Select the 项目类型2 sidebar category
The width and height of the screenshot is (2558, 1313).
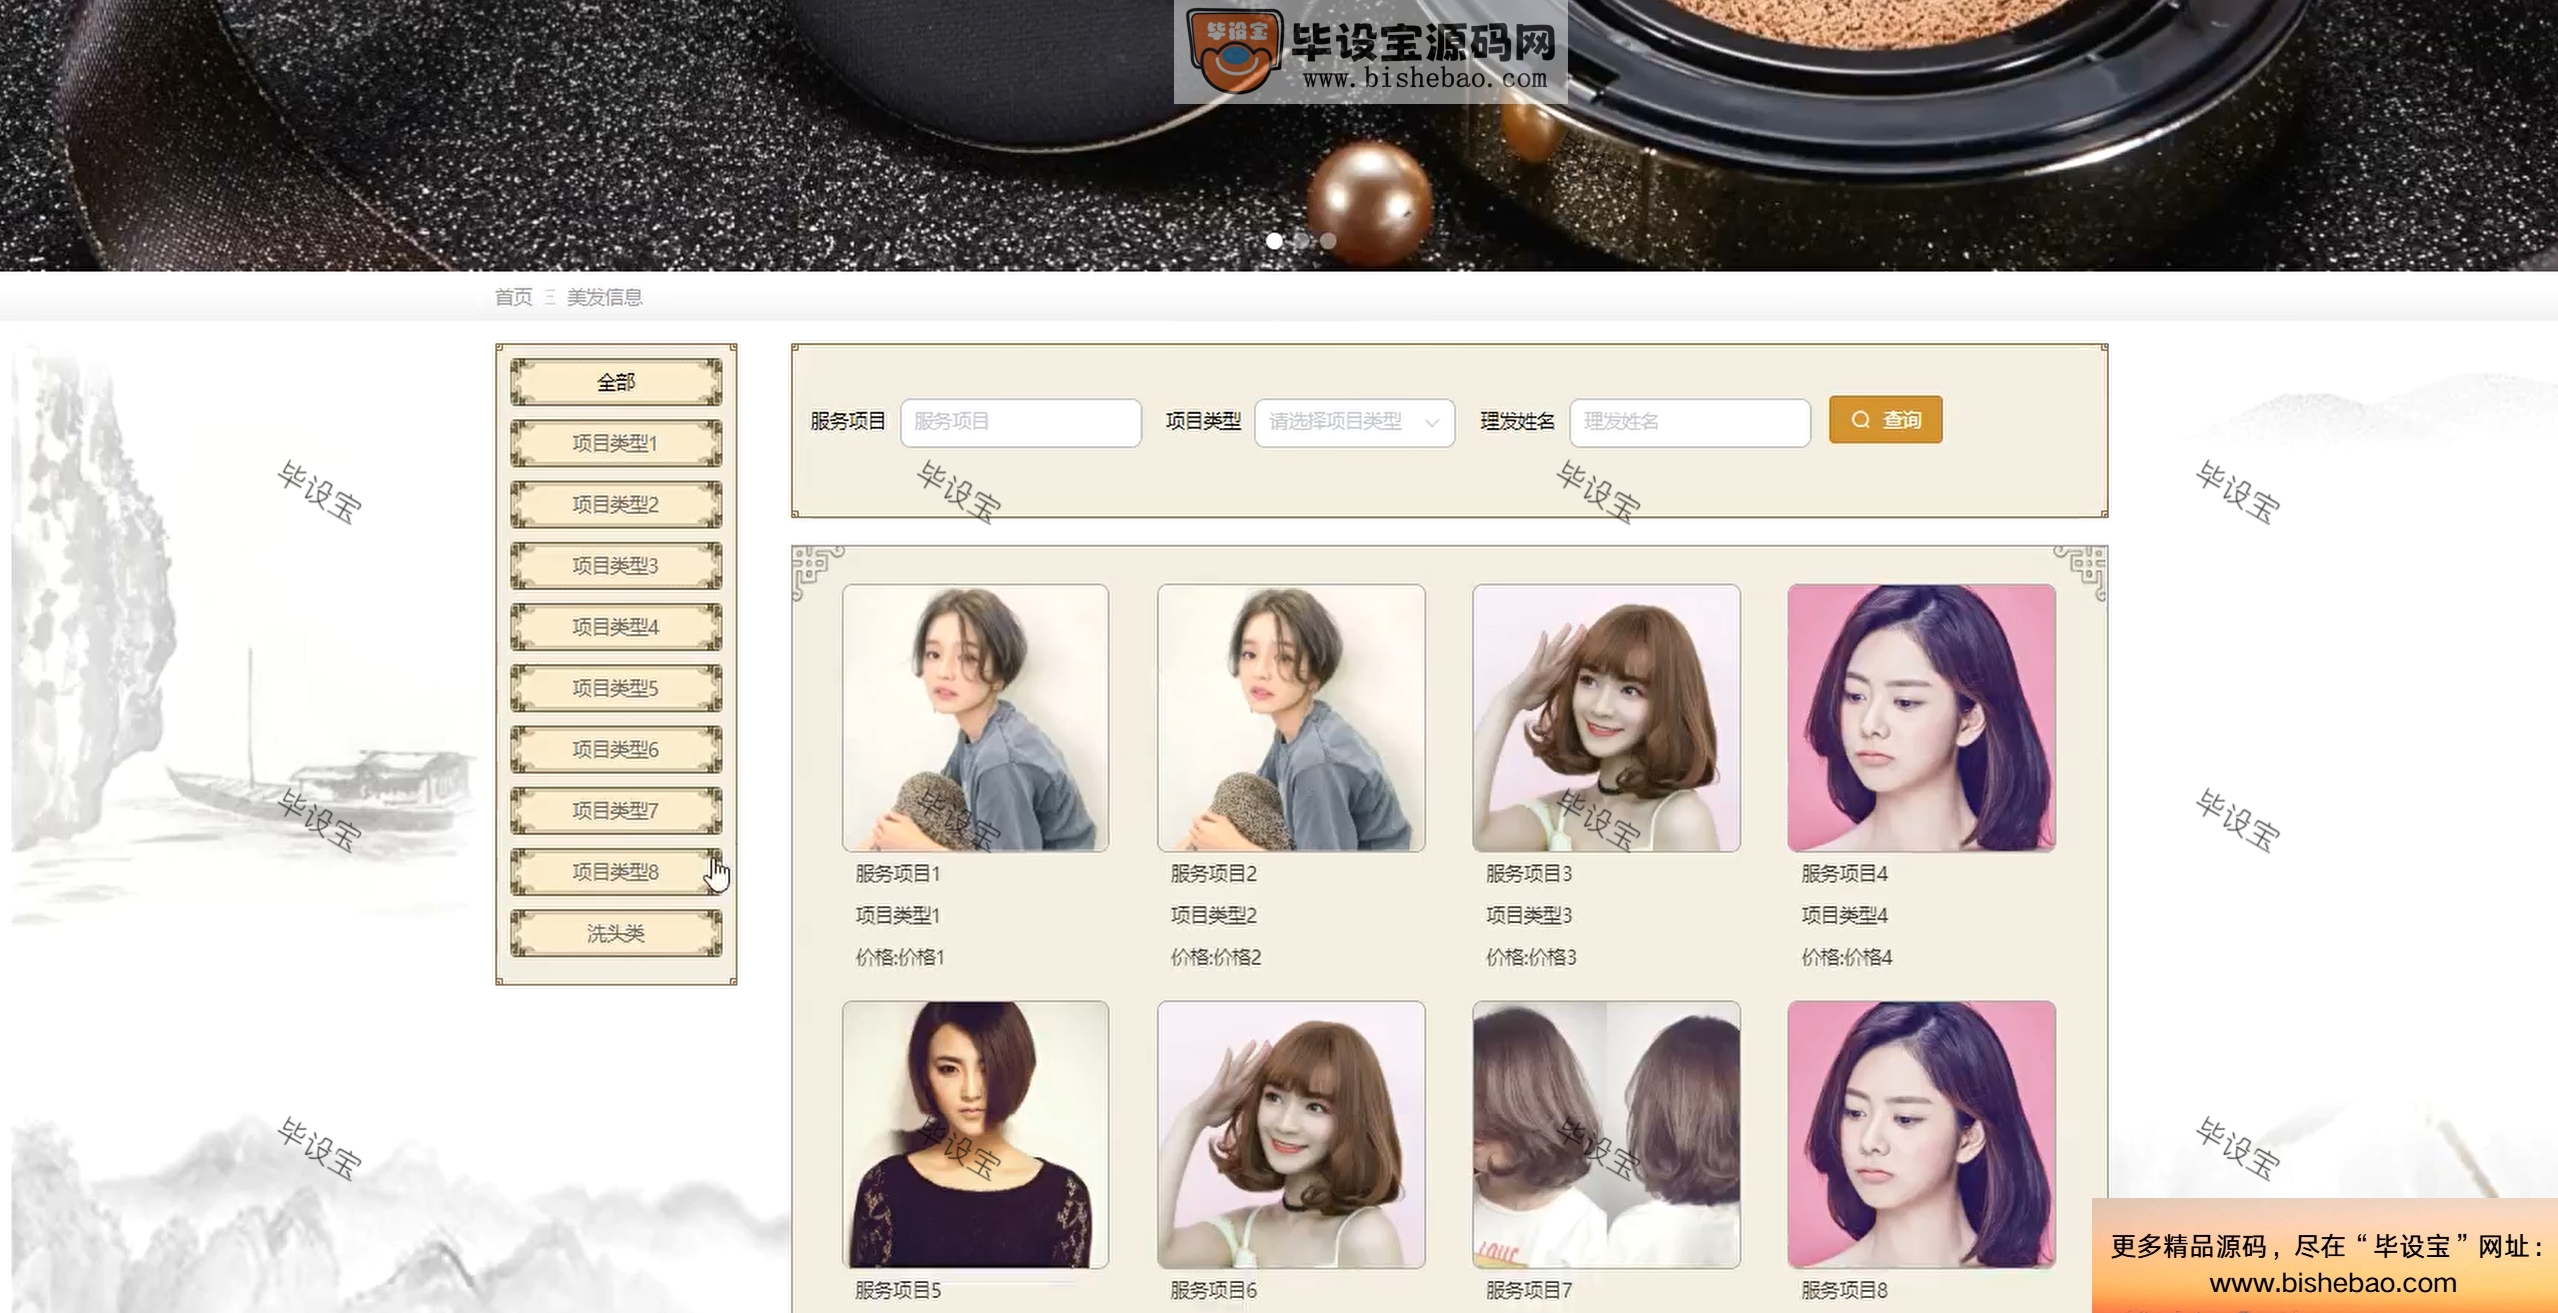(616, 504)
